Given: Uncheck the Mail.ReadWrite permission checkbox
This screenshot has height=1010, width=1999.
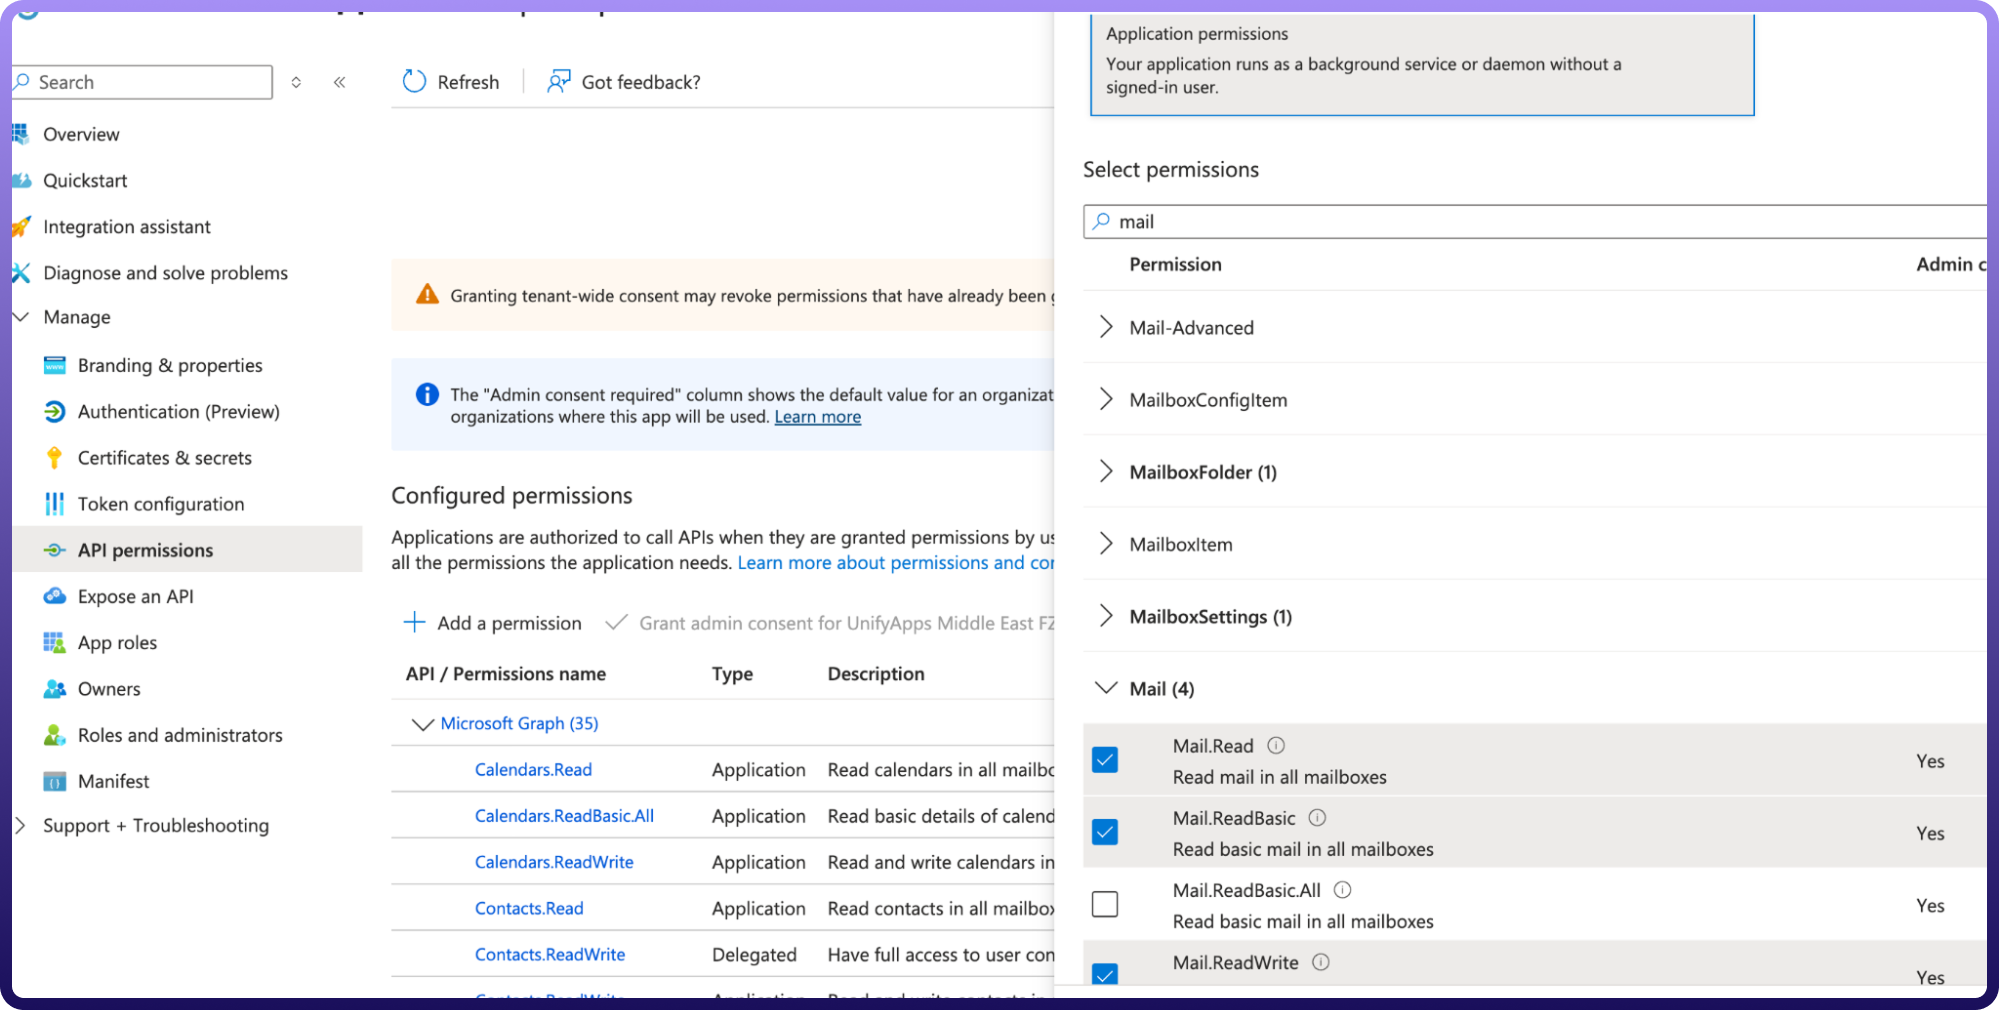Looking at the screenshot, I should [1105, 973].
